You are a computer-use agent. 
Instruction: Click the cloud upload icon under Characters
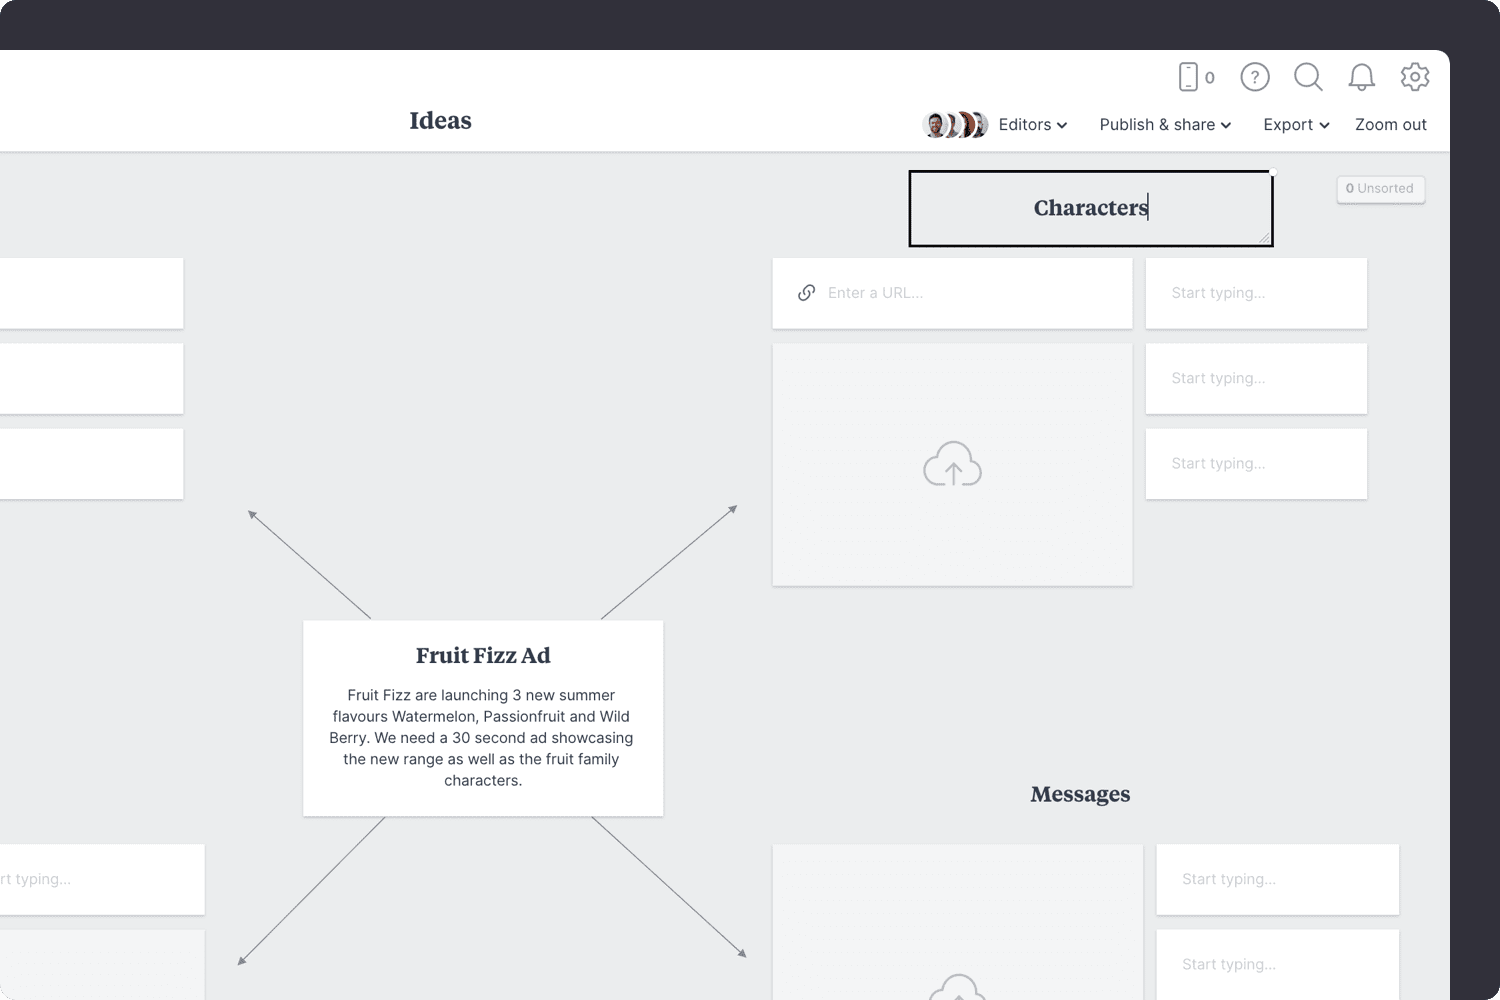[952, 464]
